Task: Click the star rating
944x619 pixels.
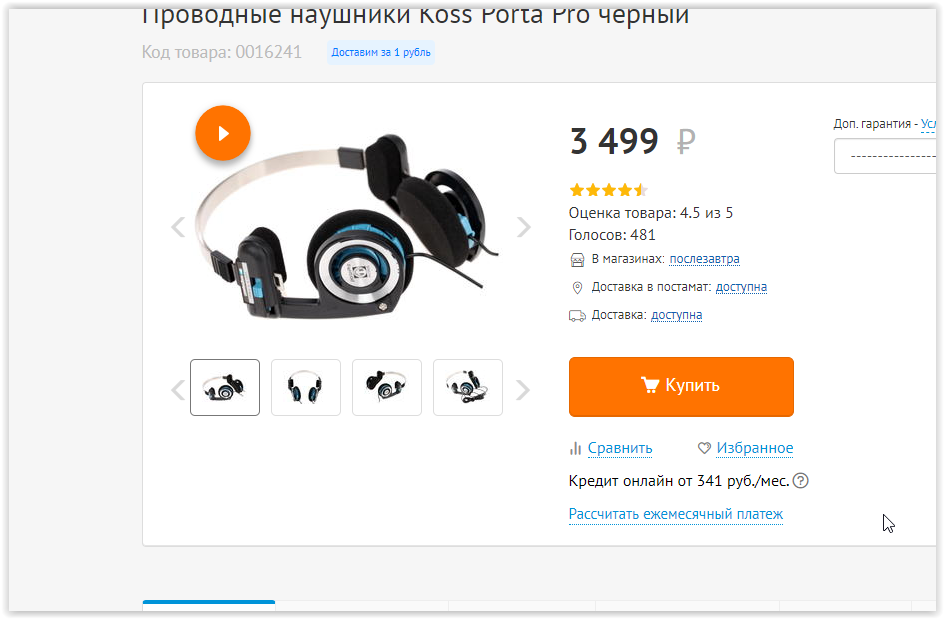Action: [x=608, y=190]
